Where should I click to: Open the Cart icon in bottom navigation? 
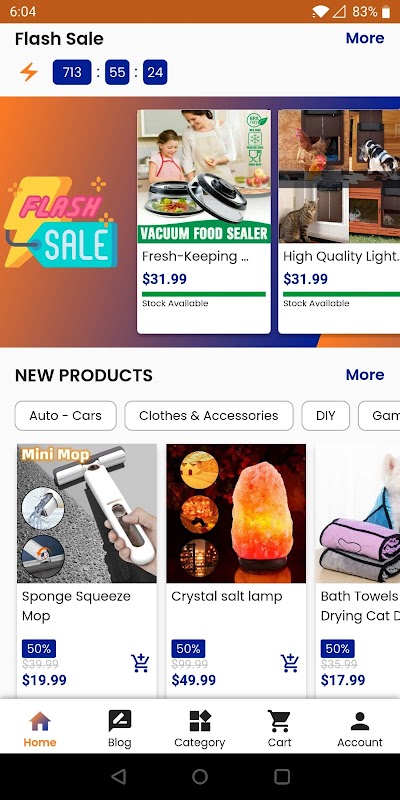click(279, 721)
